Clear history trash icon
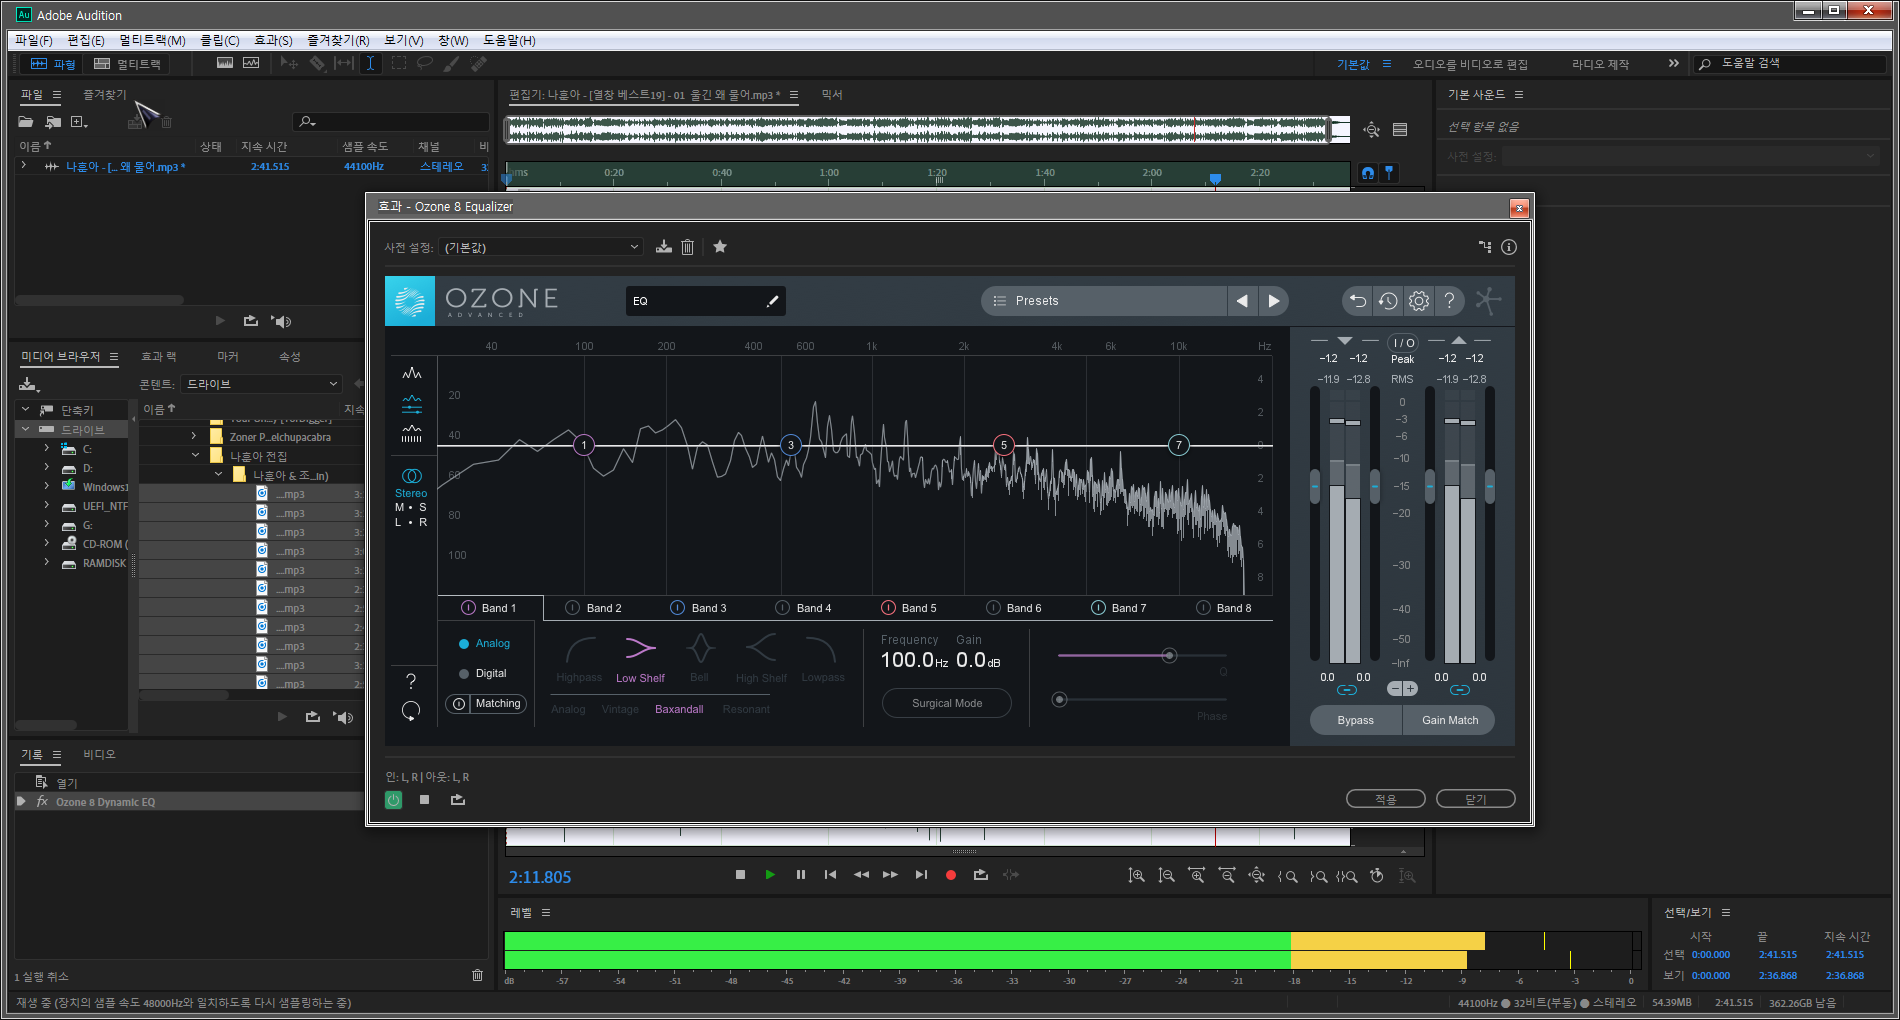 pyautogui.click(x=477, y=975)
